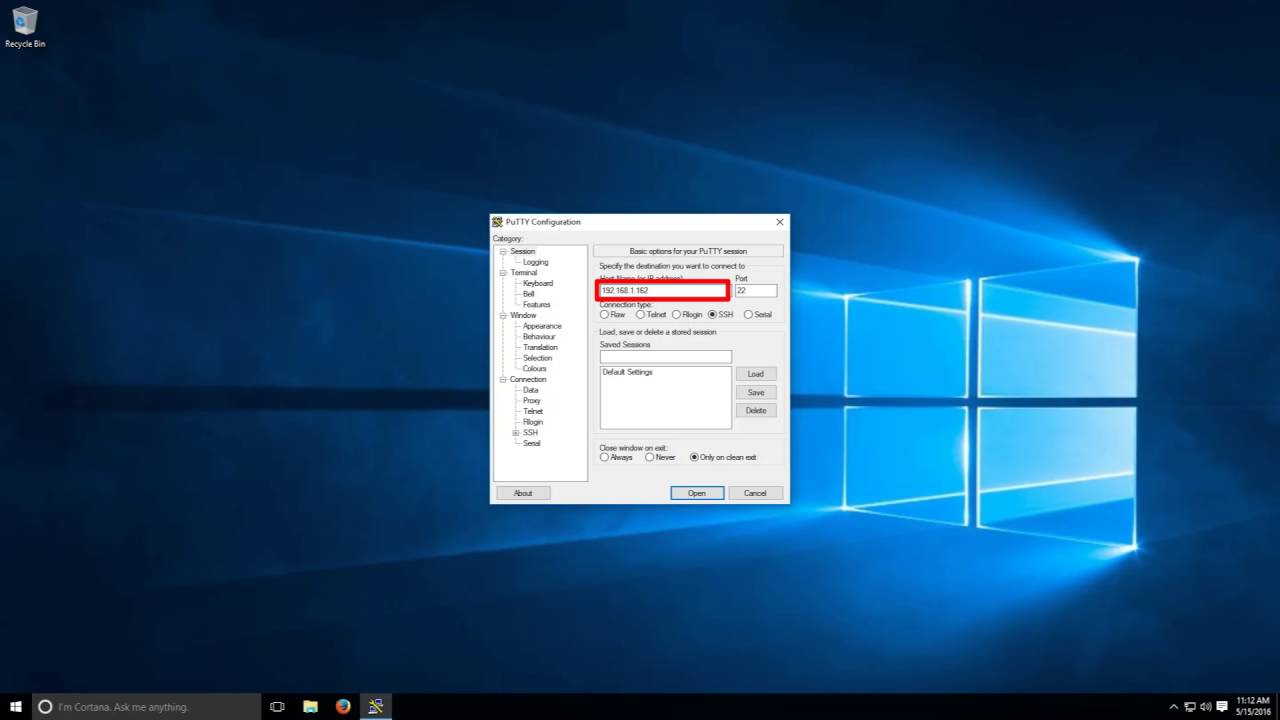Viewport: 1280px width, 720px height.
Task: Select Raw connection type
Action: click(613, 315)
